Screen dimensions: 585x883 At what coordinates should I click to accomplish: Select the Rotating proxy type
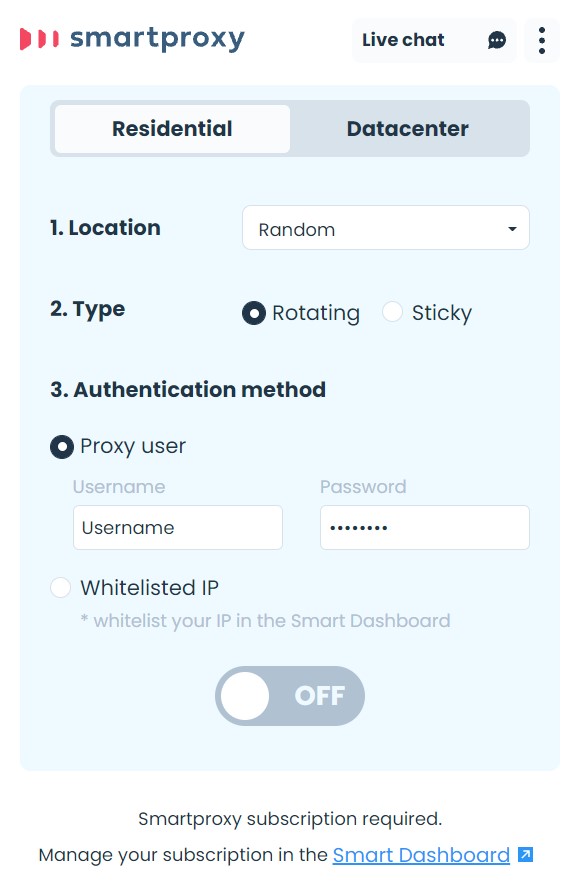254,313
